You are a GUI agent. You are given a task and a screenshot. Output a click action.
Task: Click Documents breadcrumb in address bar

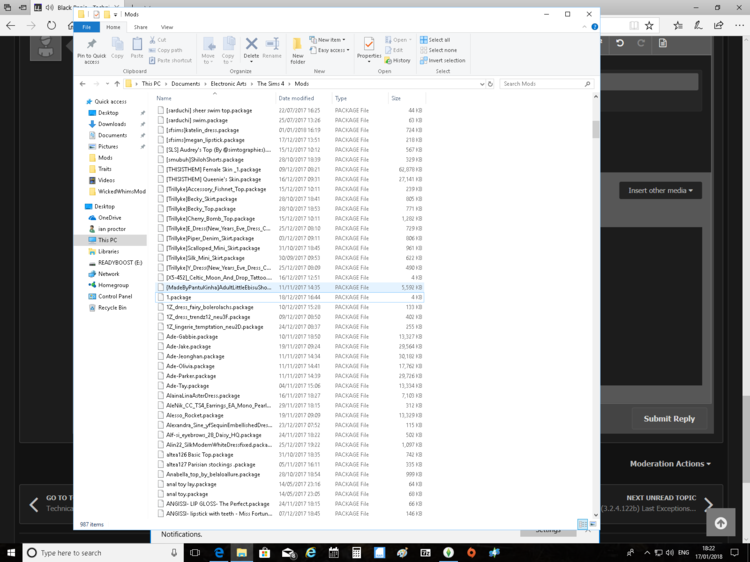coord(186,84)
